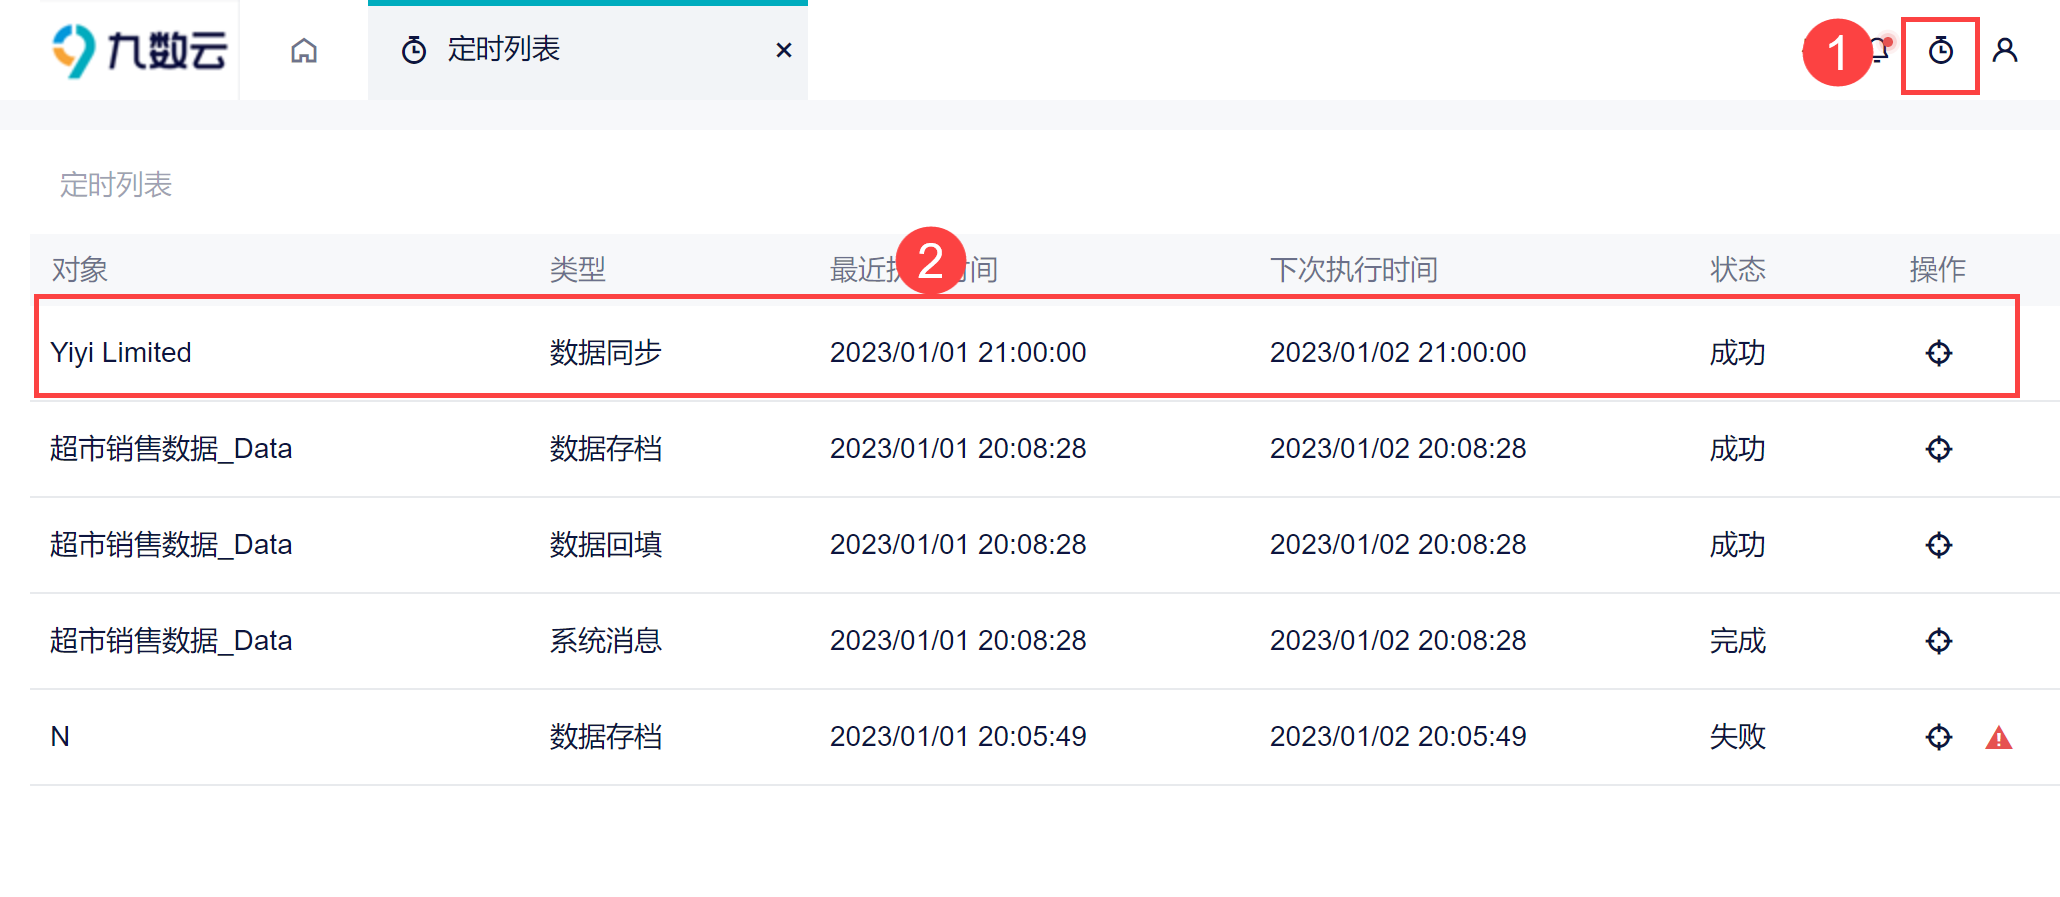Select the Yiyi Limited object name

click(x=121, y=353)
